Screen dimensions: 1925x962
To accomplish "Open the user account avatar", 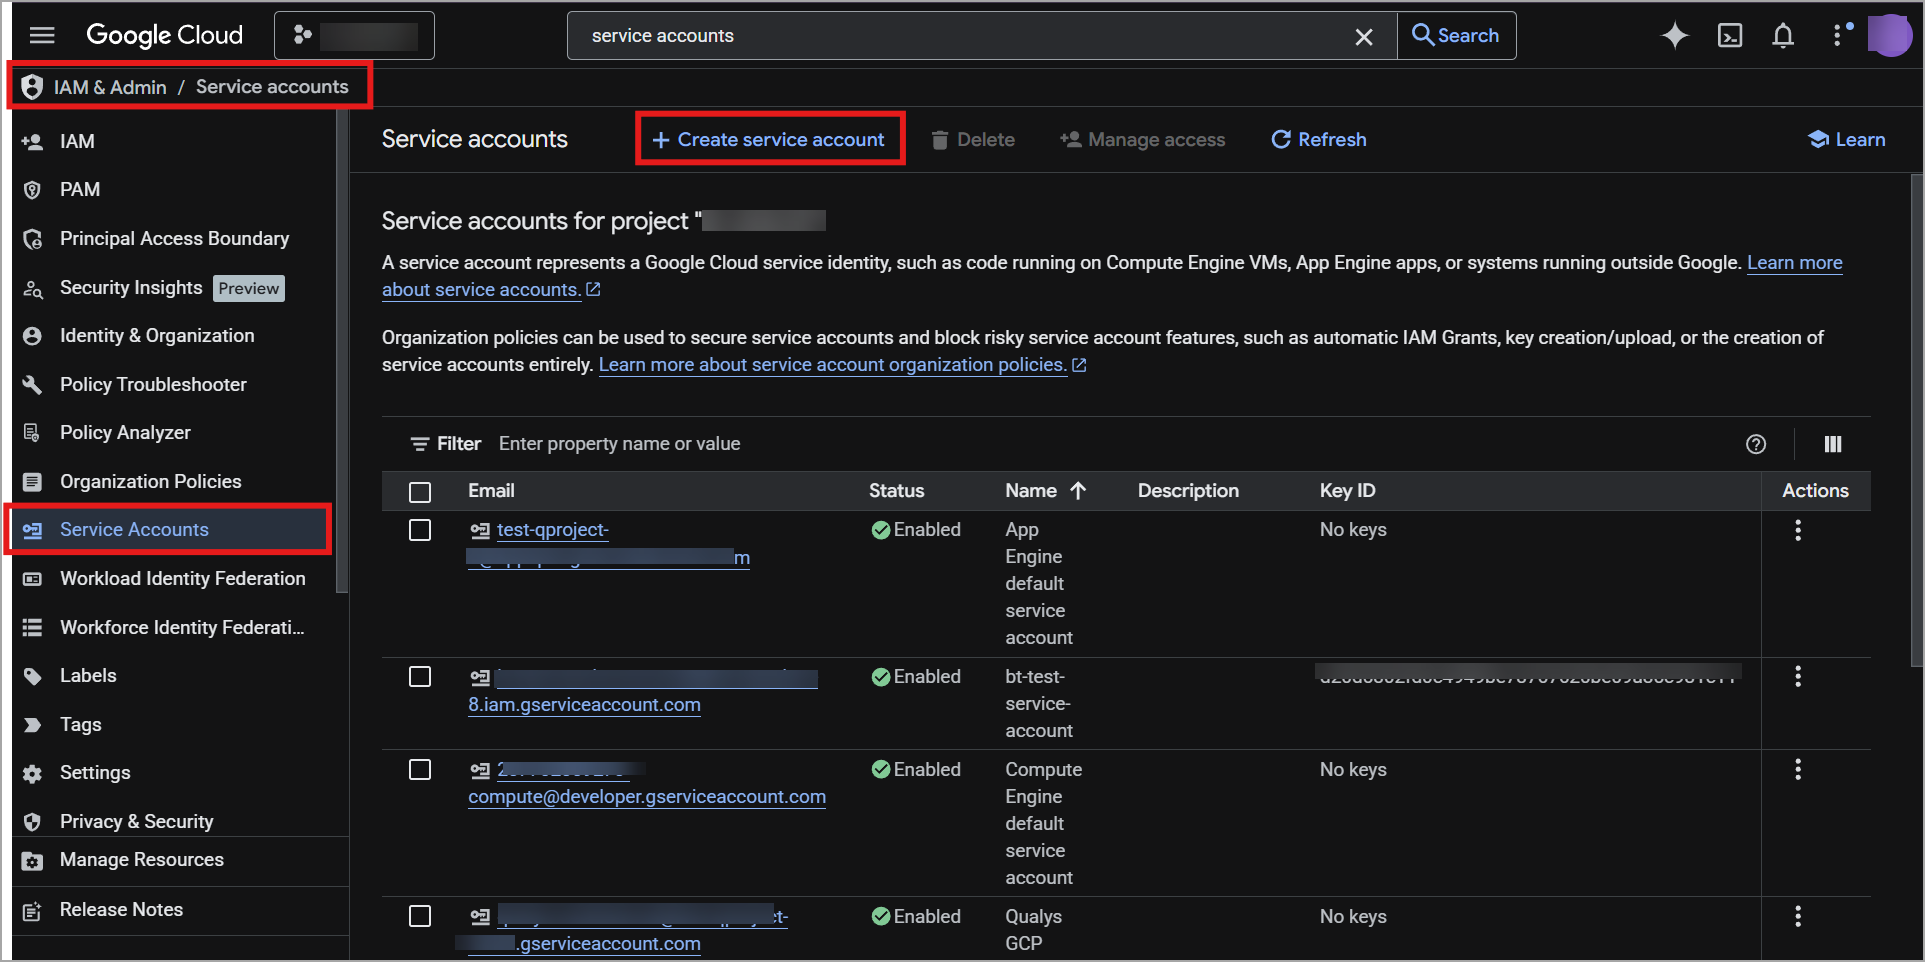I will pos(1889,36).
